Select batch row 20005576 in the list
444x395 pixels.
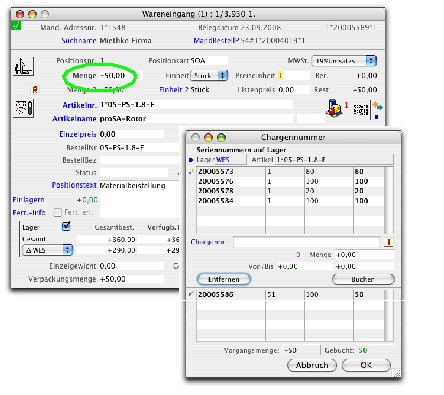(290, 181)
